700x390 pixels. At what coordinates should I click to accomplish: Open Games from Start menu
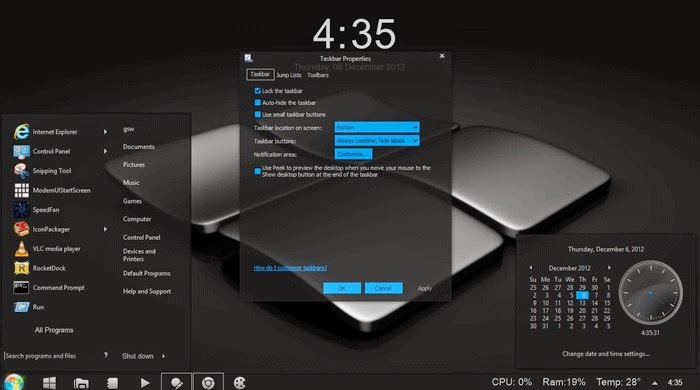tap(132, 201)
